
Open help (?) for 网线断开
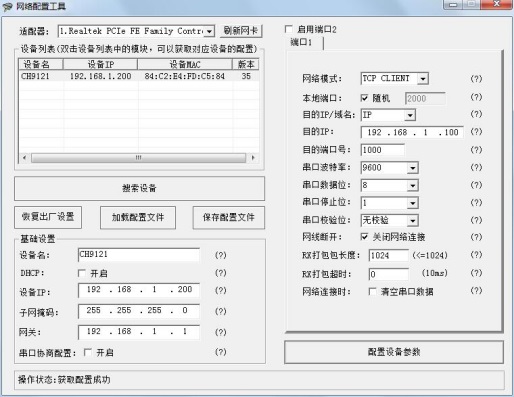tap(476, 237)
